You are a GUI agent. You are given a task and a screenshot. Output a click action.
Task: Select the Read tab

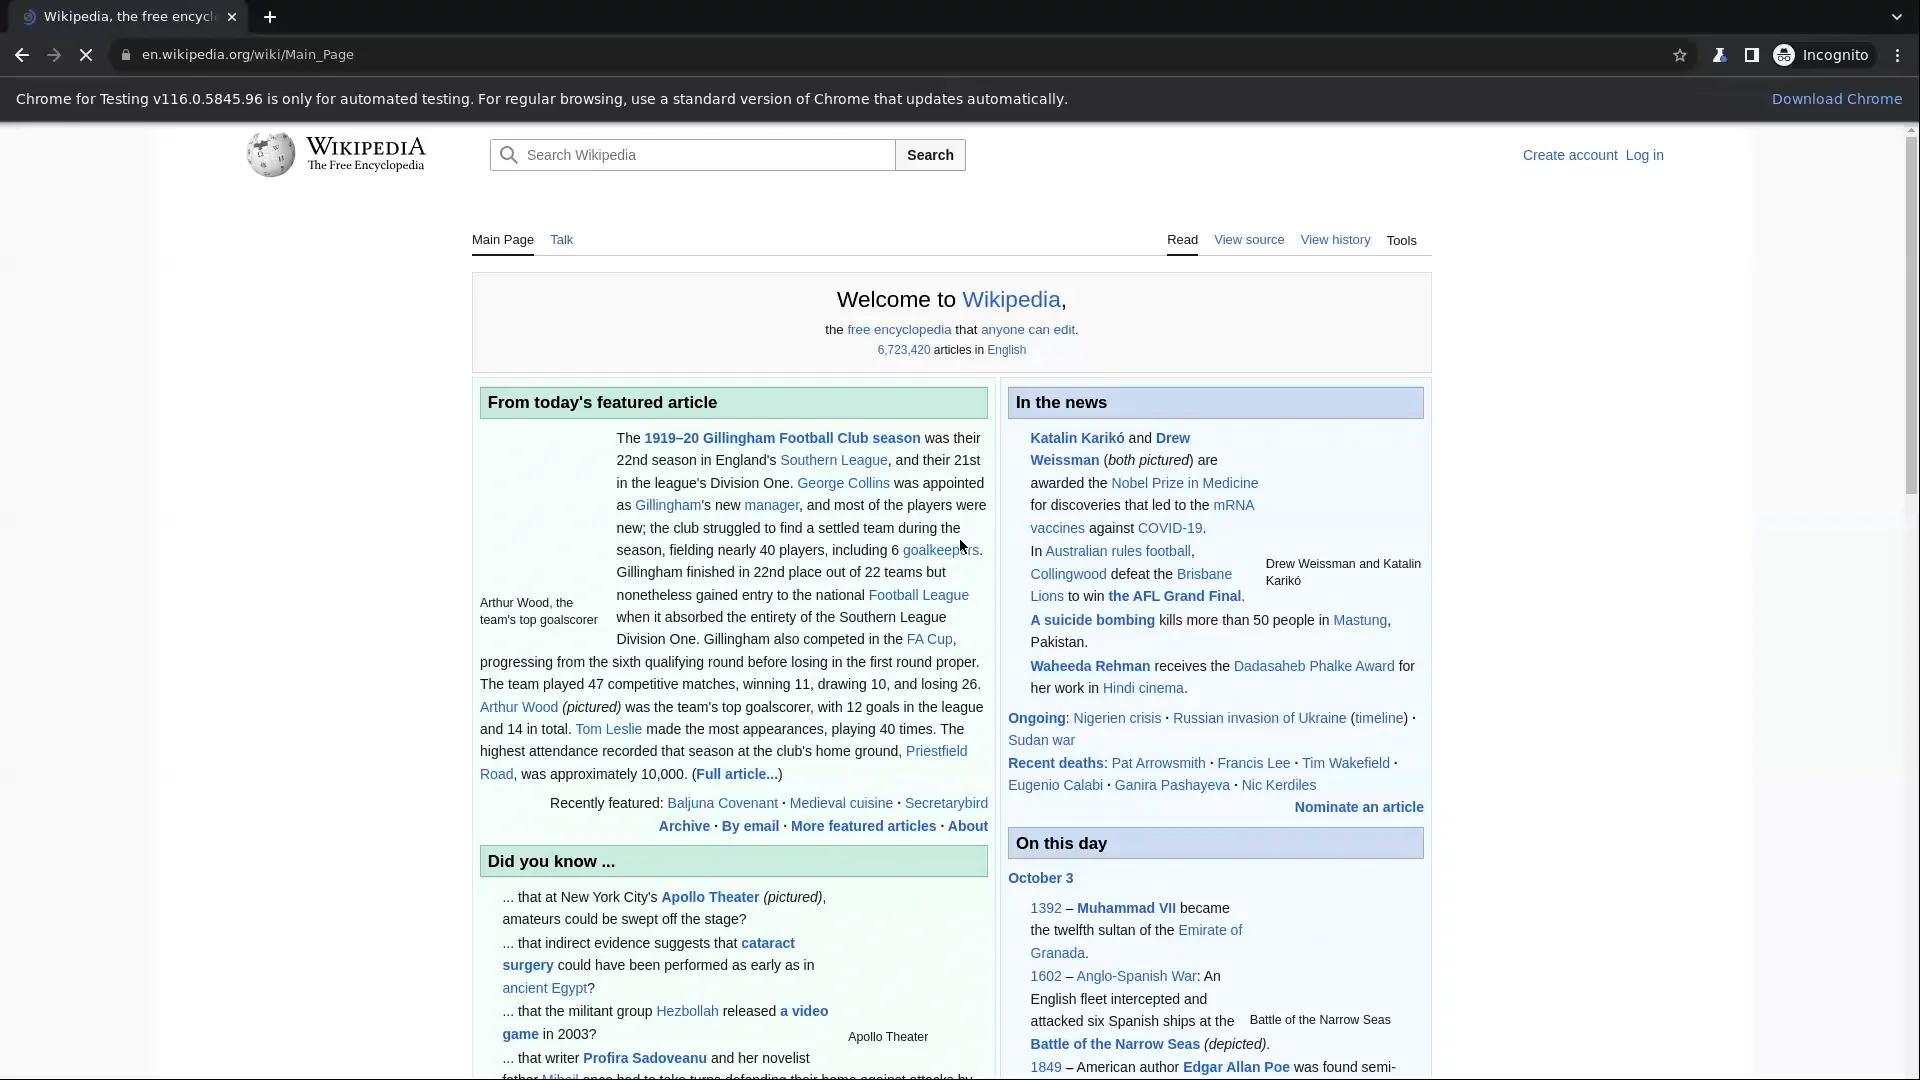(1182, 240)
